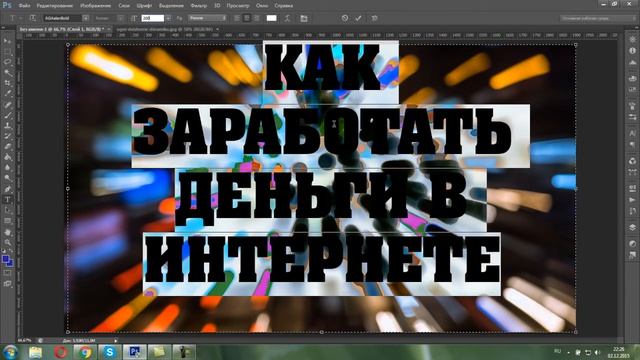Click the Photoshop taskbar button
640x360 pixels.
[134, 352]
